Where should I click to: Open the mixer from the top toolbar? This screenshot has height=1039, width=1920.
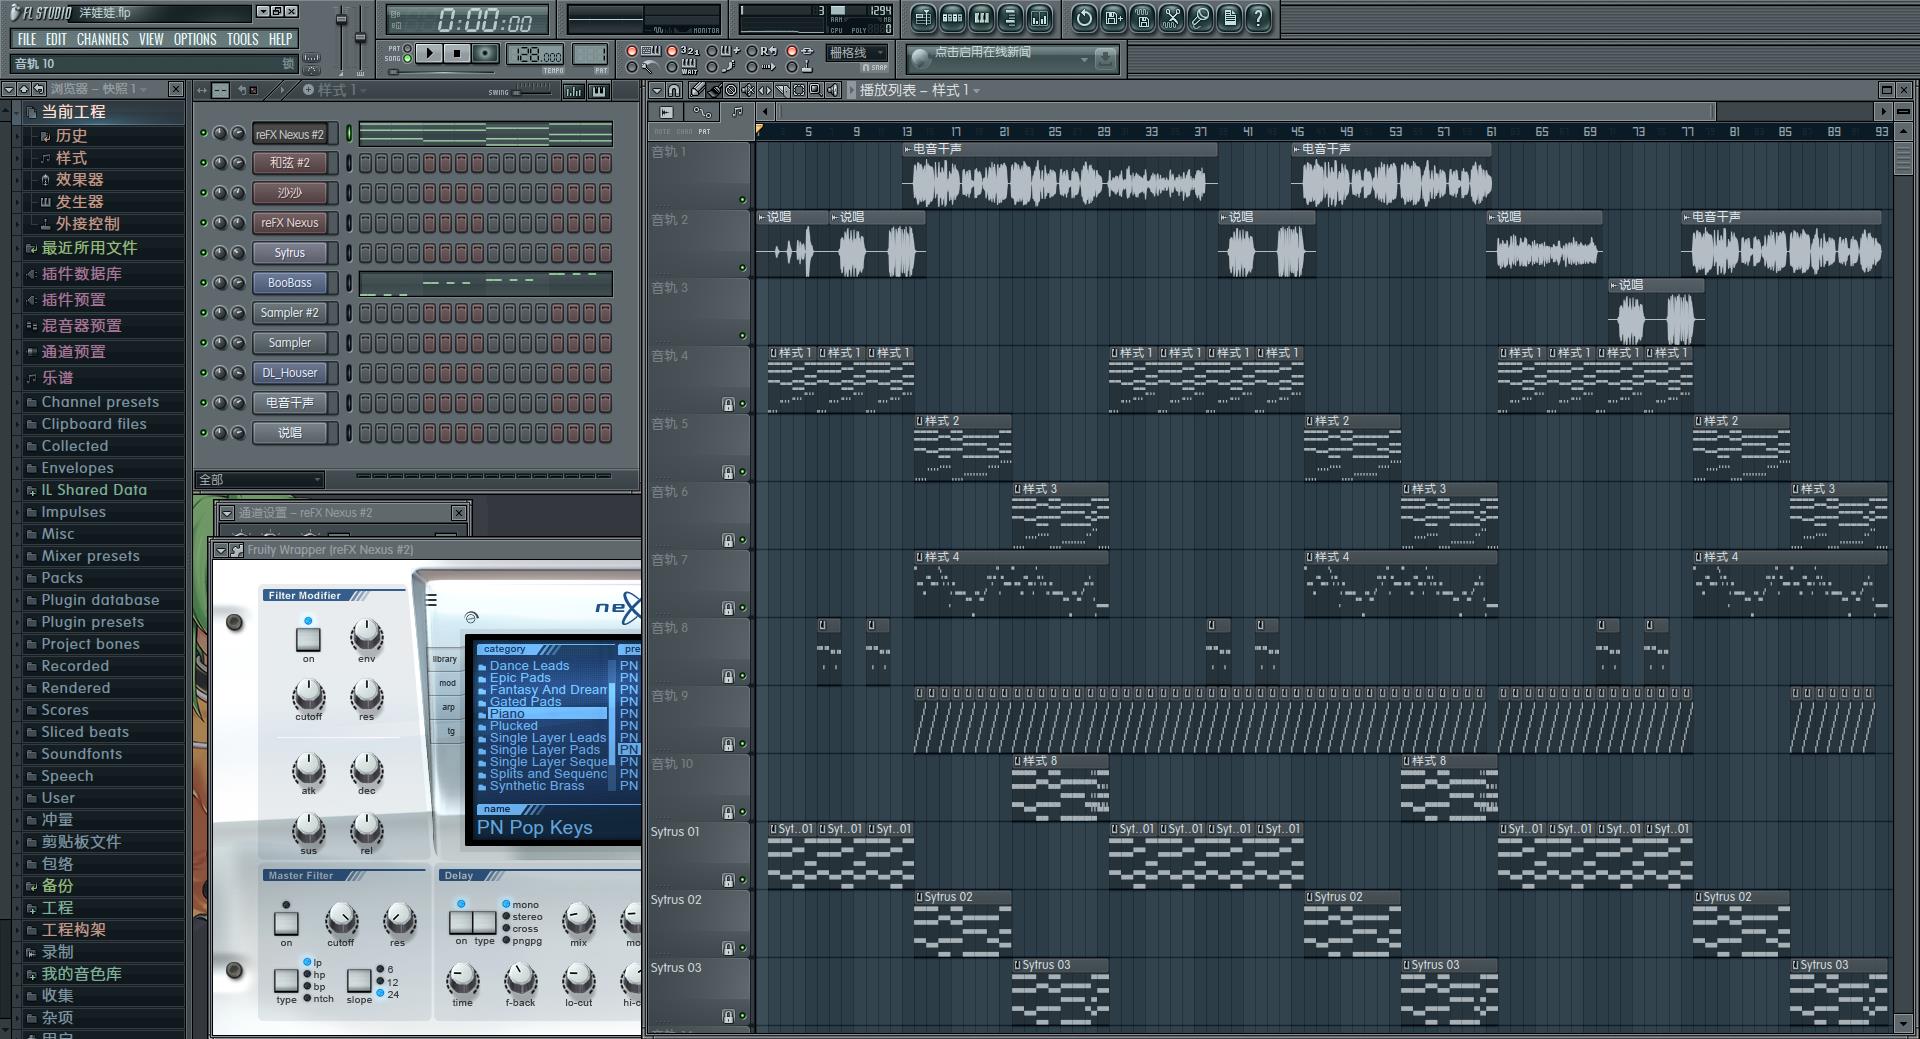click(1040, 17)
